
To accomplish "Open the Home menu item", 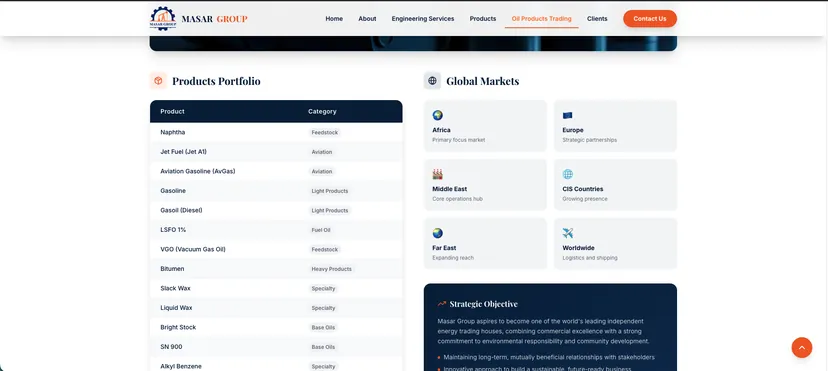I will click(334, 18).
